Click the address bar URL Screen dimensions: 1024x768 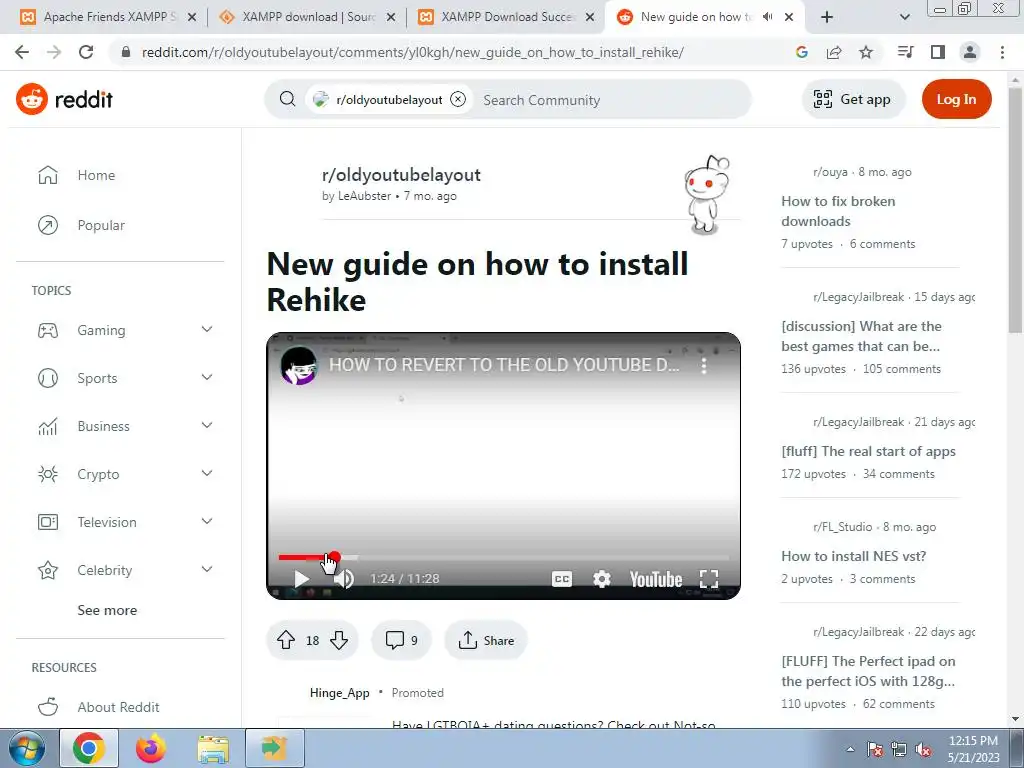click(x=413, y=52)
